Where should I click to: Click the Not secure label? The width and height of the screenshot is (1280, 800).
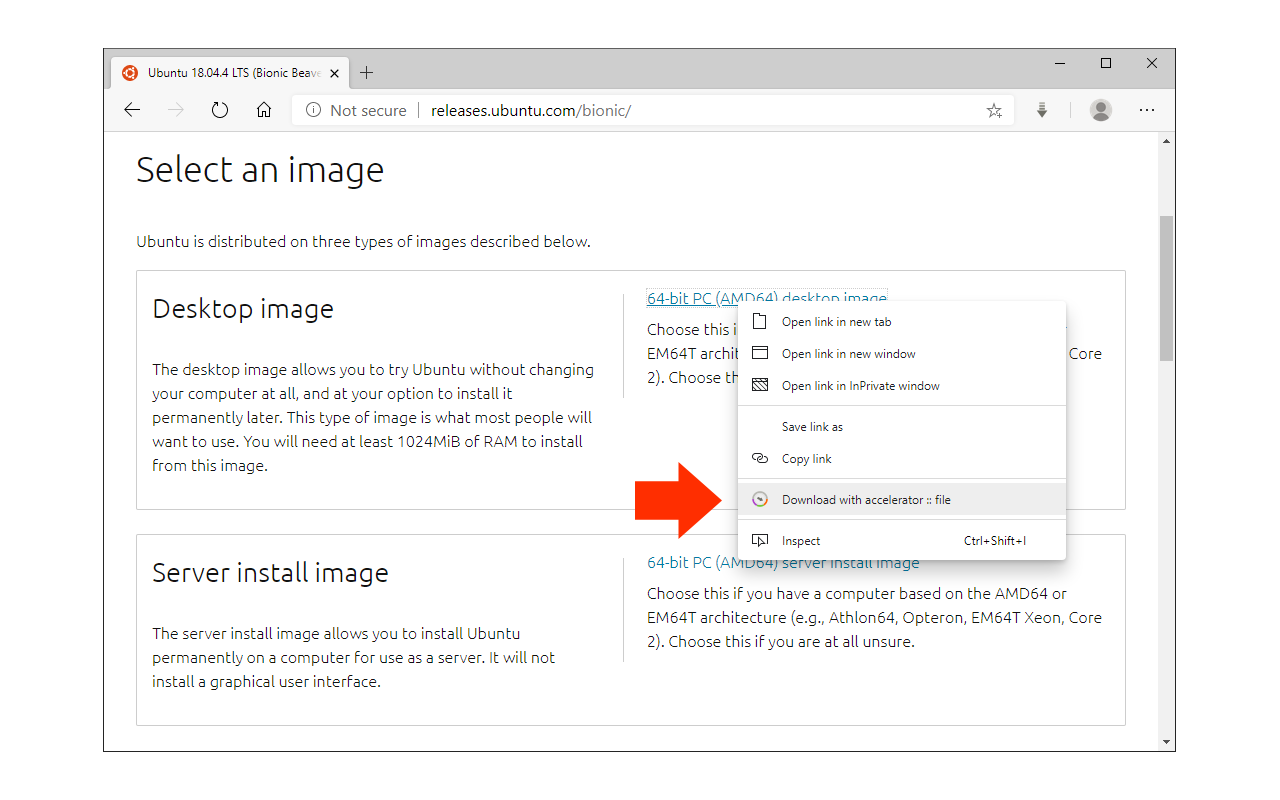pyautogui.click(x=368, y=111)
